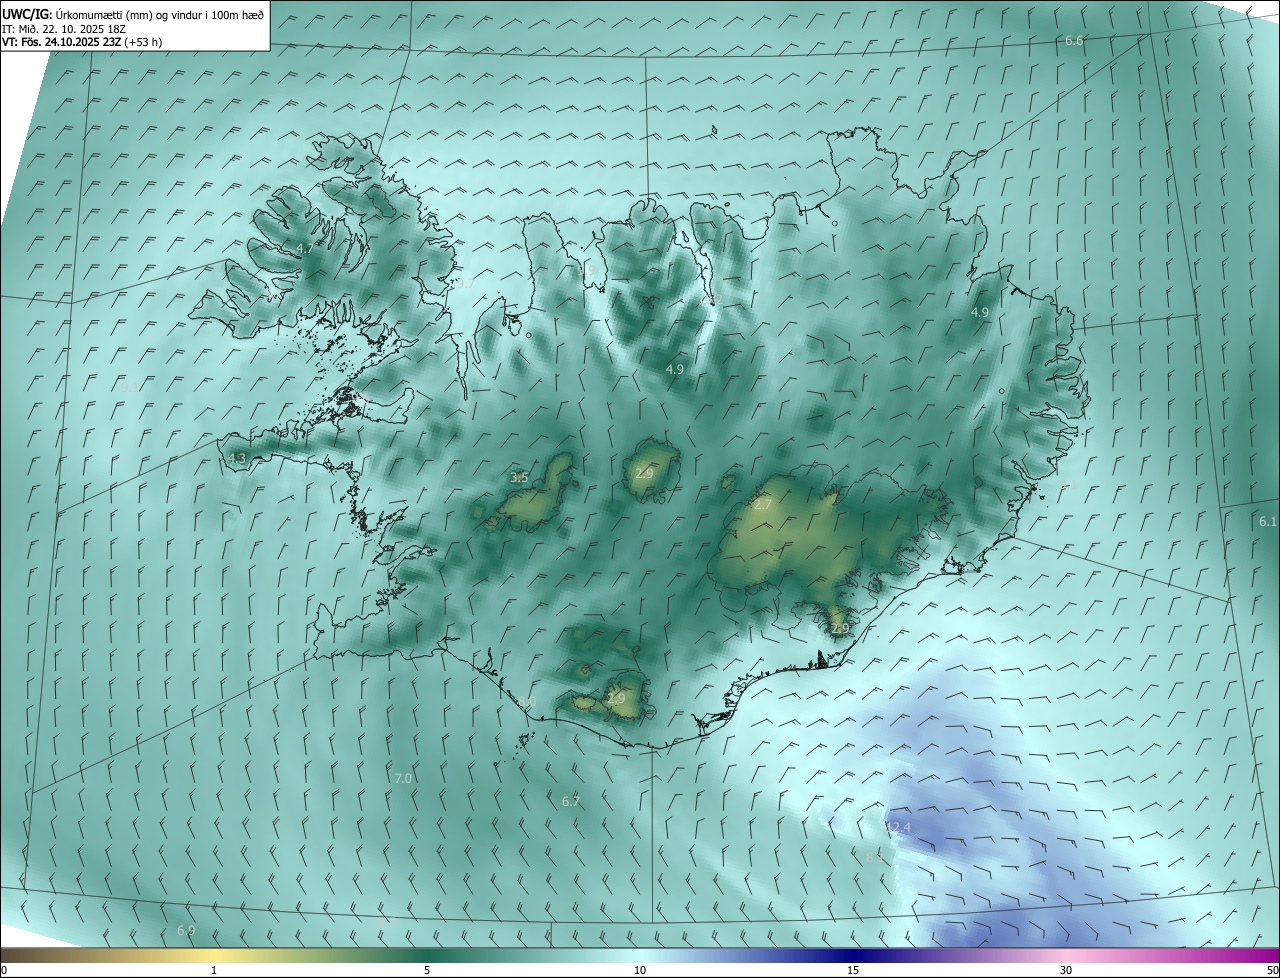Screen dimensions: 1280x978
Task: Click the 7.0 value label
Action: [403, 778]
